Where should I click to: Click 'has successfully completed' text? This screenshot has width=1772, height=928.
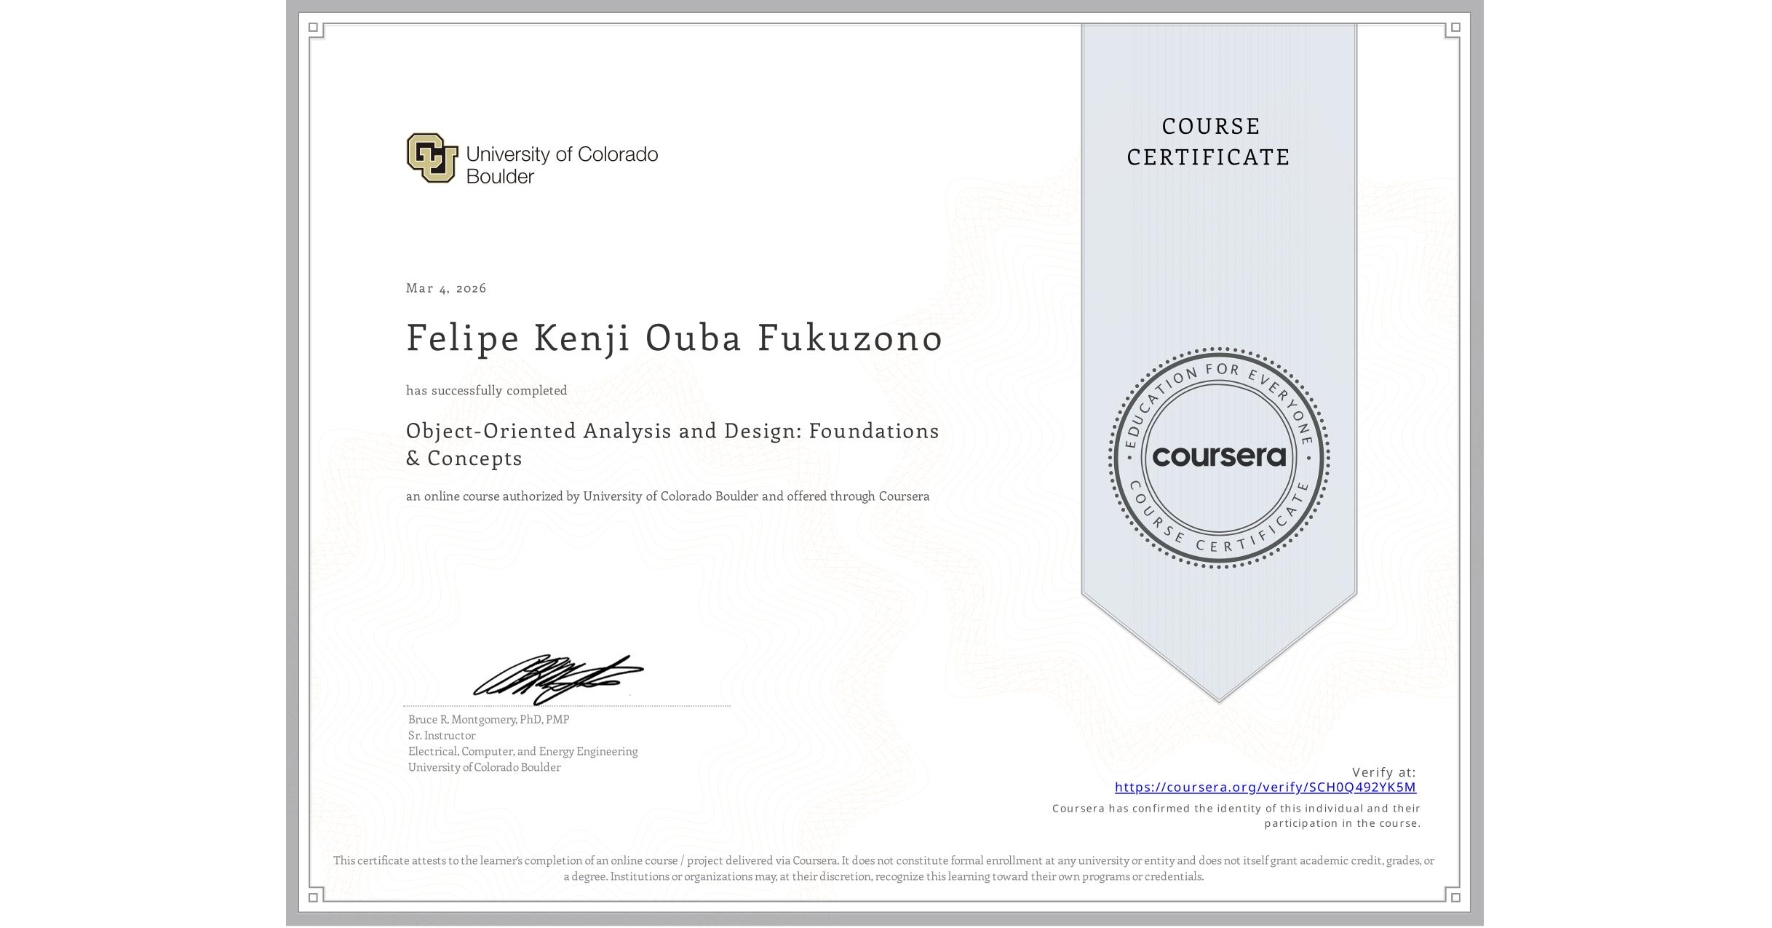486,390
